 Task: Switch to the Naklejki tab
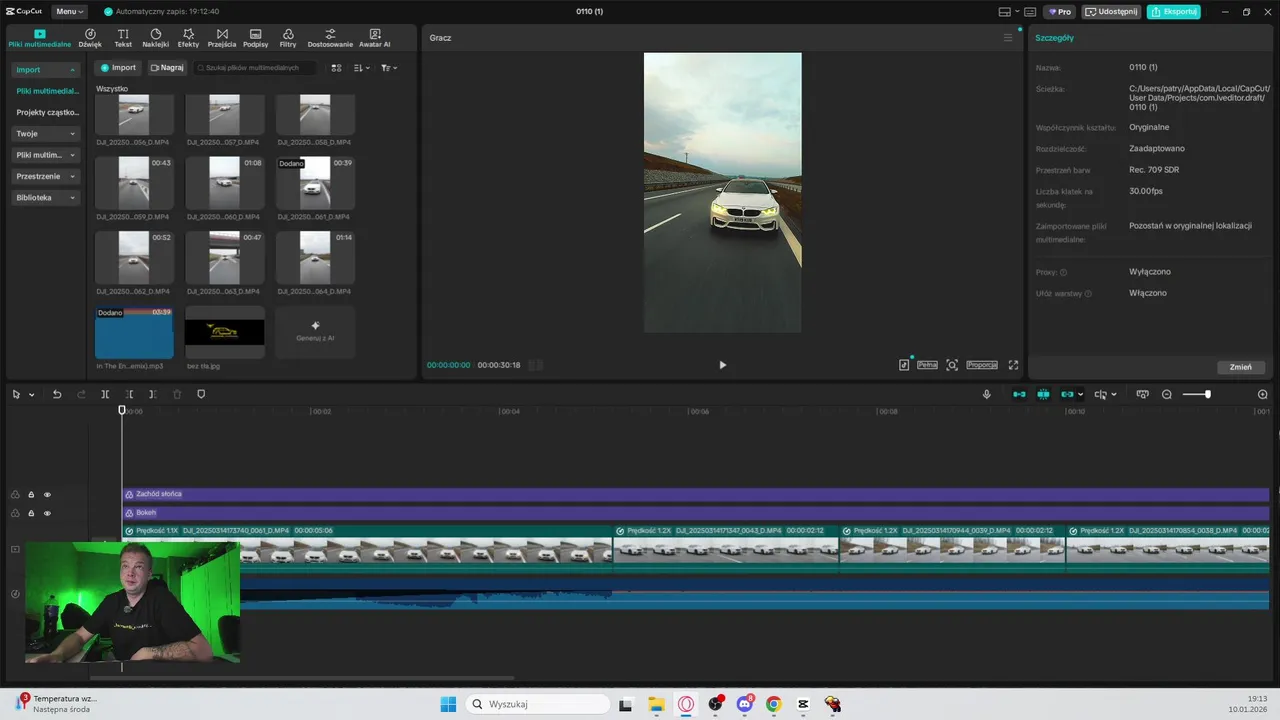(x=155, y=38)
